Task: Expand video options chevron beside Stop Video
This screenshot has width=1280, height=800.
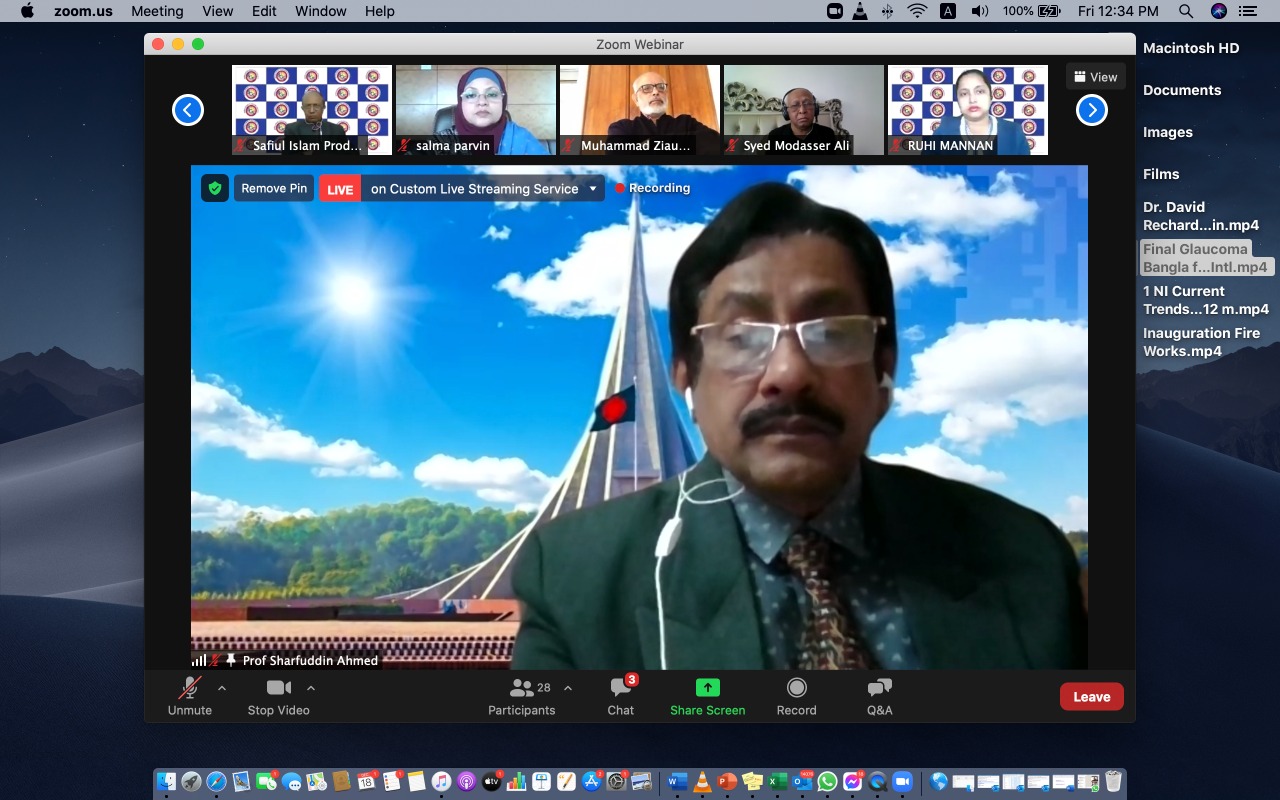Action: [x=311, y=688]
